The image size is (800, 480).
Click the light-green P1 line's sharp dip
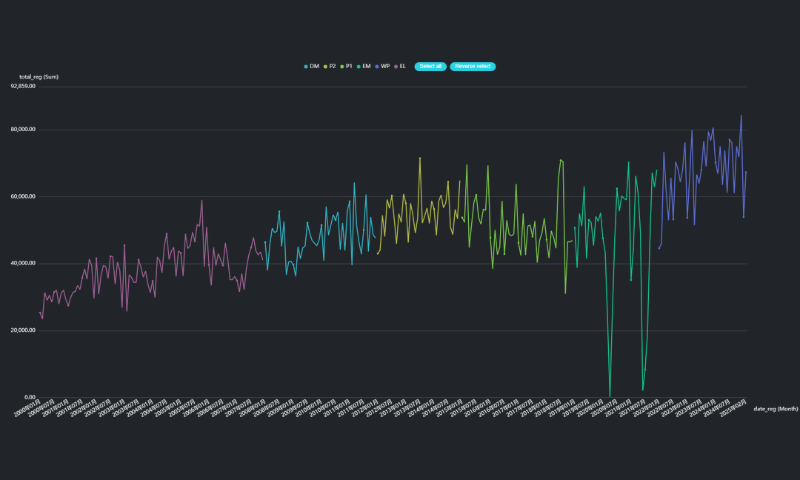565,292
